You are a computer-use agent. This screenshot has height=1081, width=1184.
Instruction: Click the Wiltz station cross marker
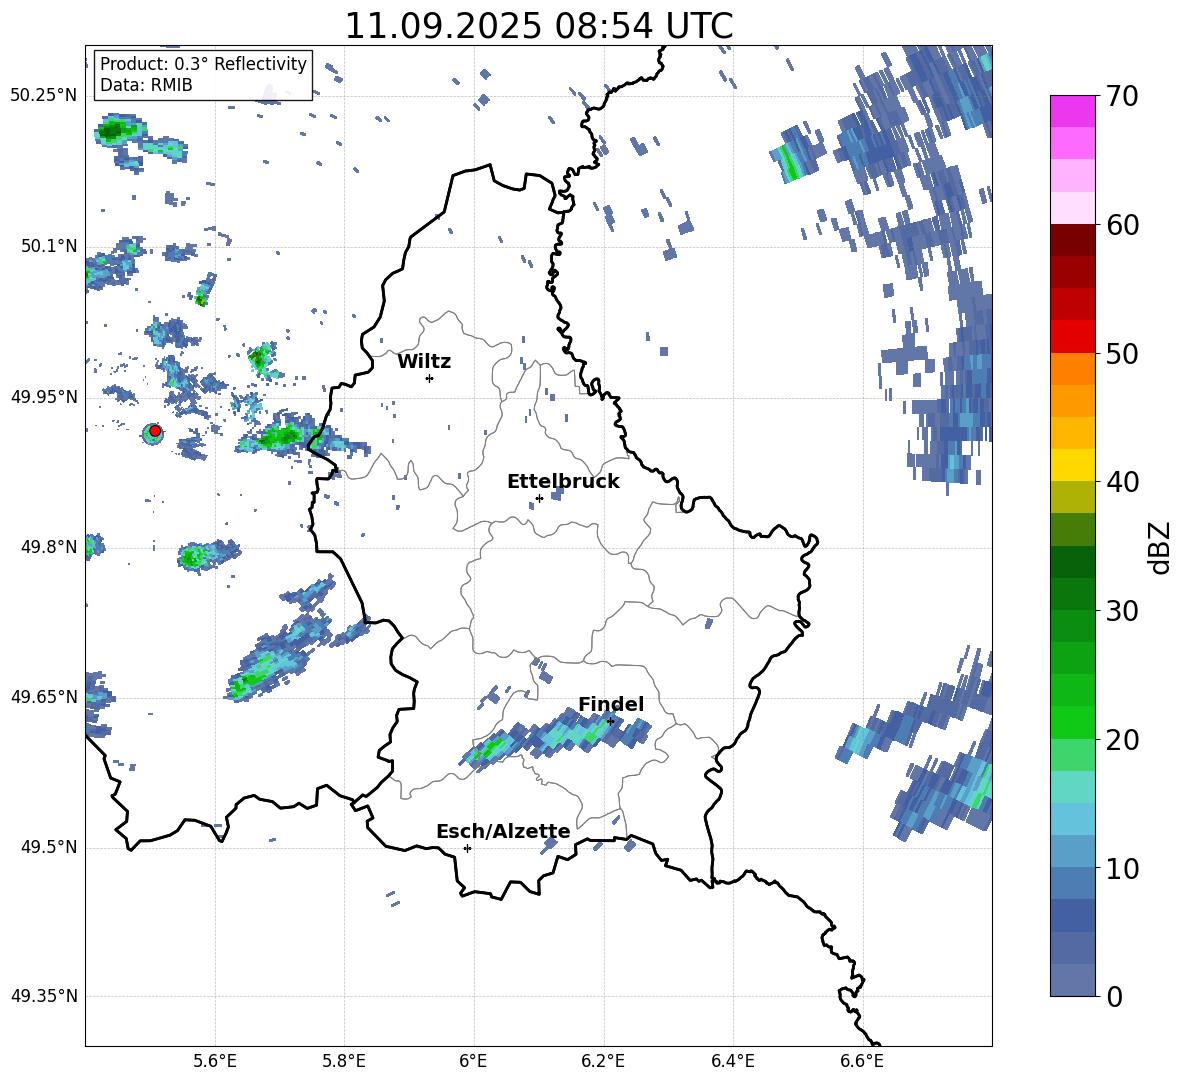point(430,378)
